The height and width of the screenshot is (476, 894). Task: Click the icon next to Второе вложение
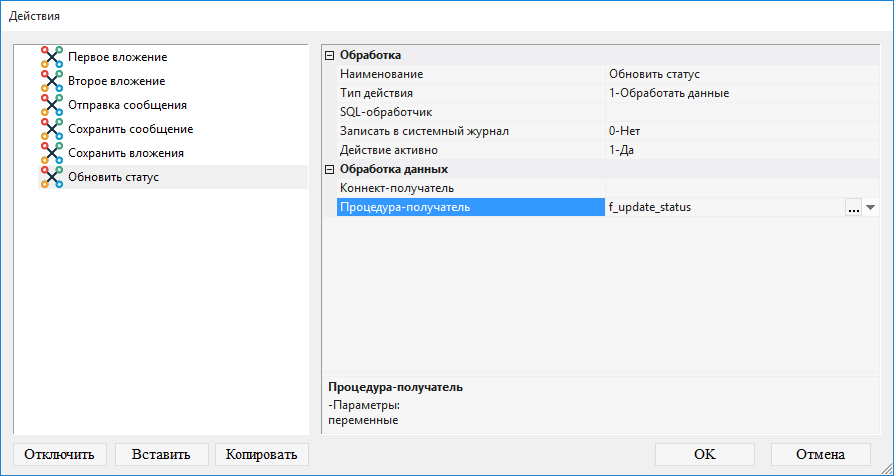(52, 81)
